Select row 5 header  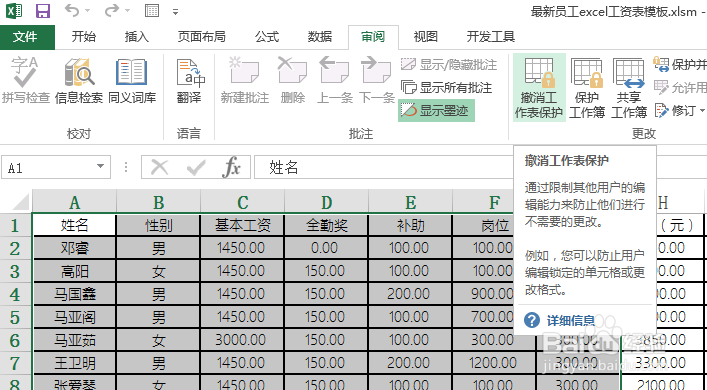(15, 317)
